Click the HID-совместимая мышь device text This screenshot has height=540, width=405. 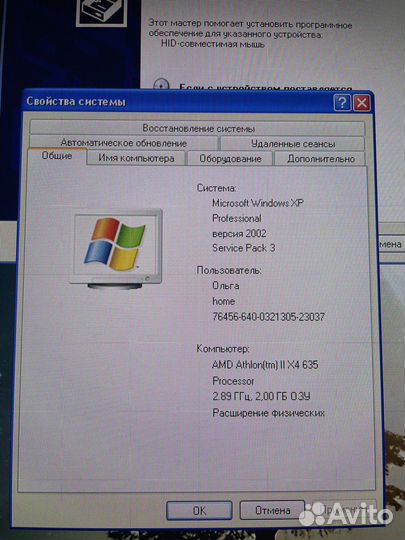coord(213,44)
